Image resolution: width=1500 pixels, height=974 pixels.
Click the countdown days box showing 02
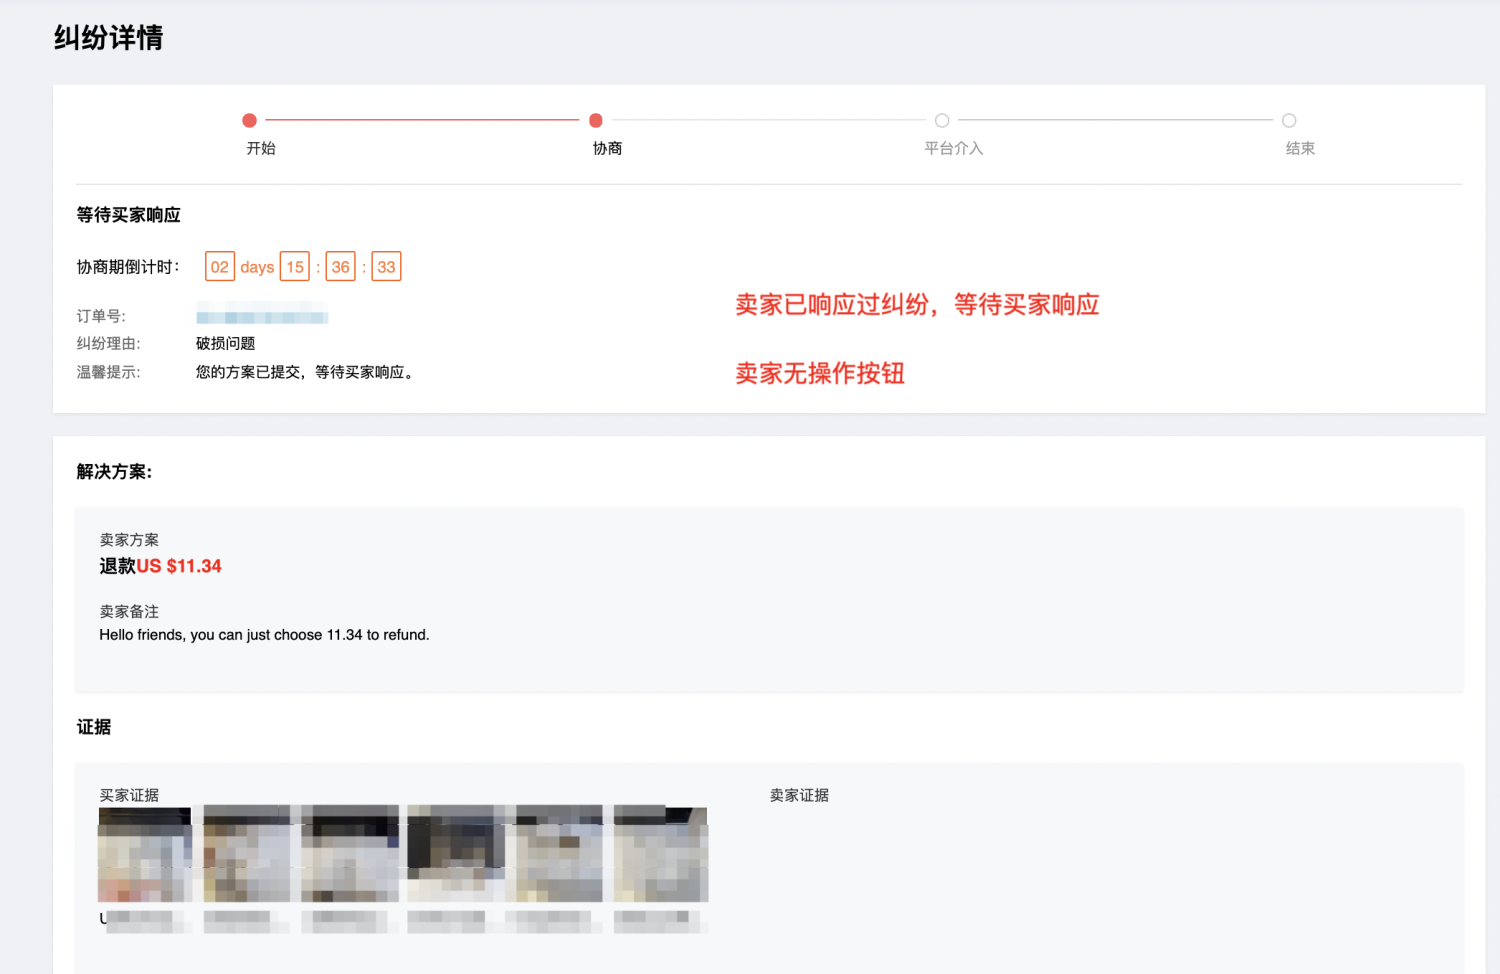pyautogui.click(x=220, y=267)
